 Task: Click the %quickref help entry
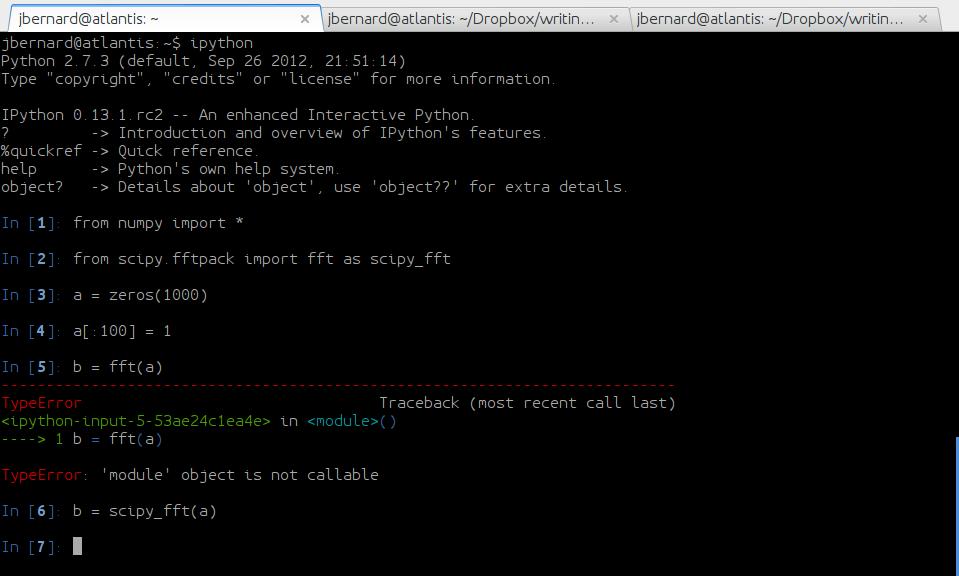32,151
